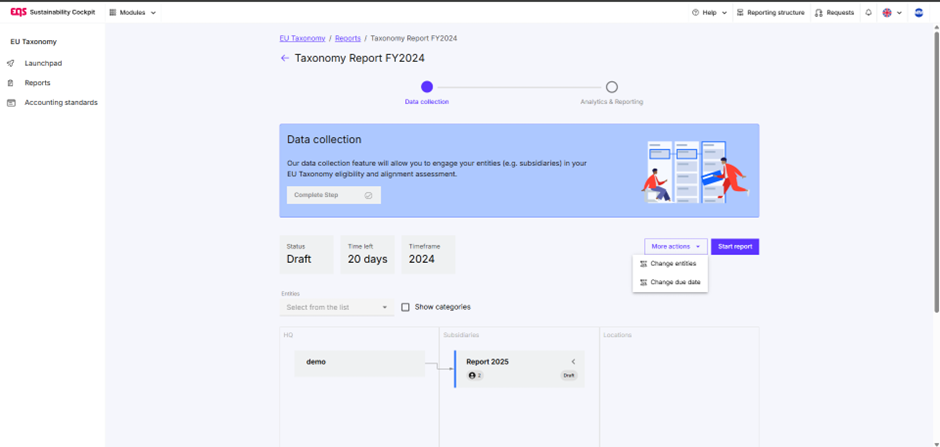Click the back arrow beside report title
This screenshot has width=940, height=447.
point(285,58)
